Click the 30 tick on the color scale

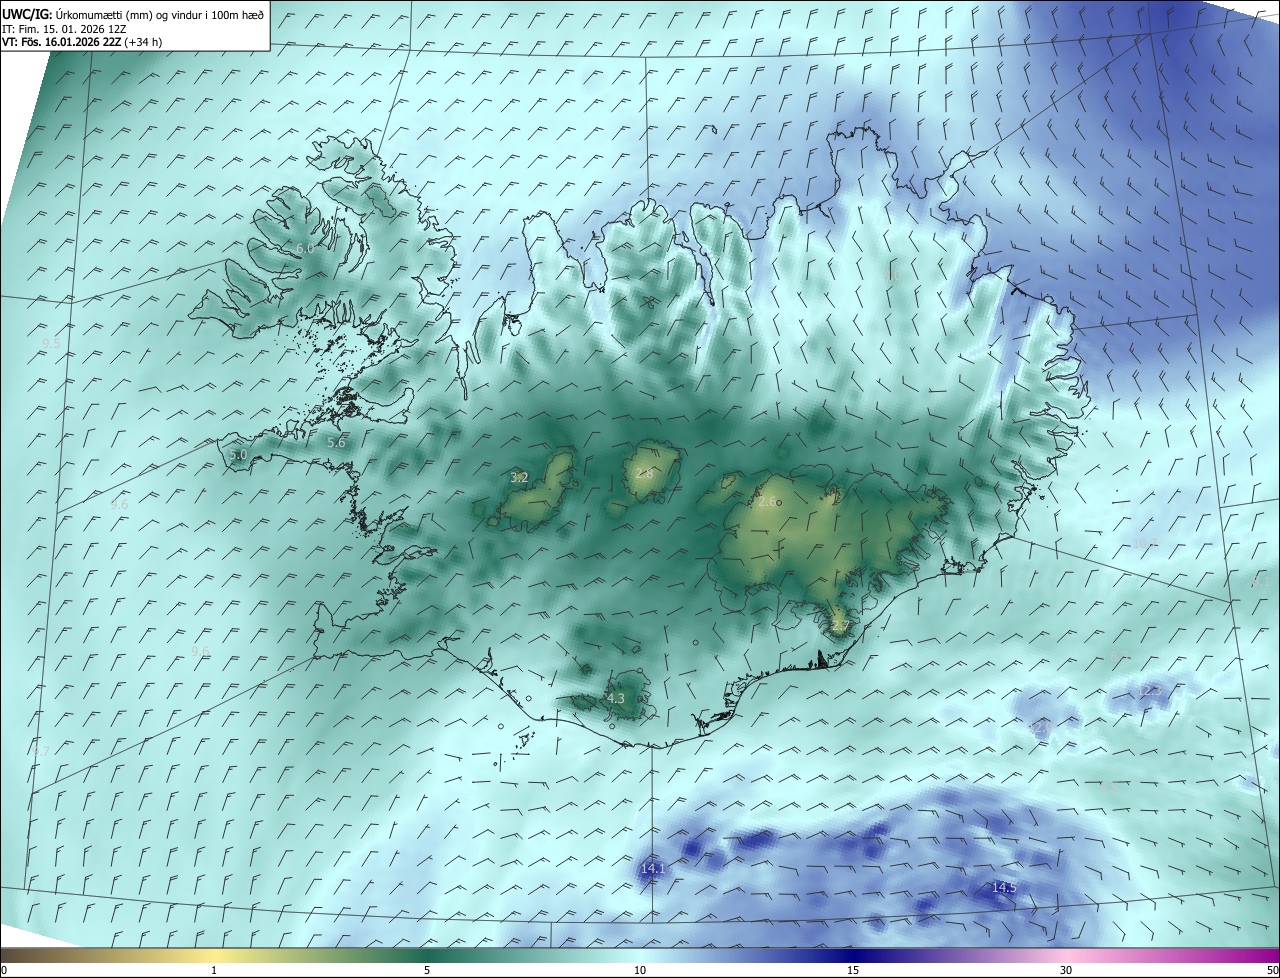[x=1066, y=970]
